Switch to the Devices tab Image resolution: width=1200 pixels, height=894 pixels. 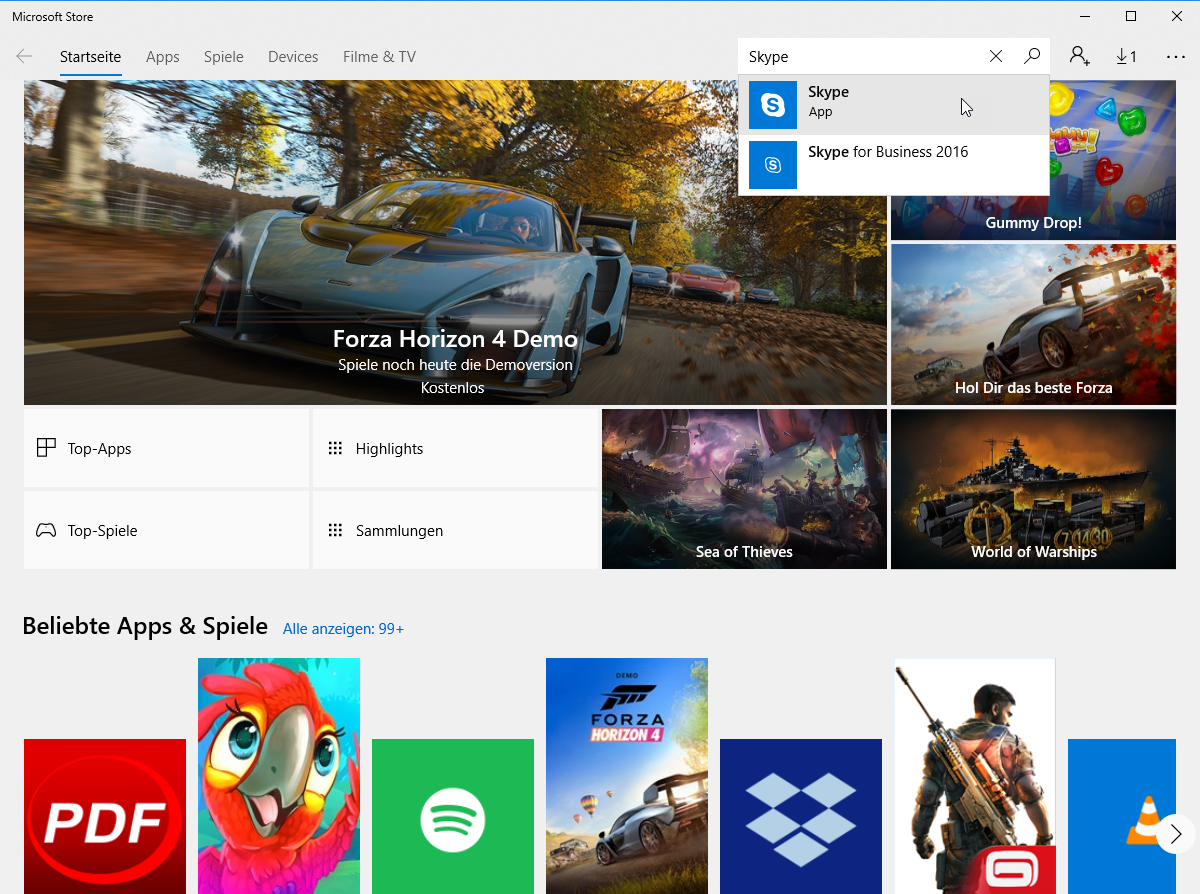coord(293,57)
